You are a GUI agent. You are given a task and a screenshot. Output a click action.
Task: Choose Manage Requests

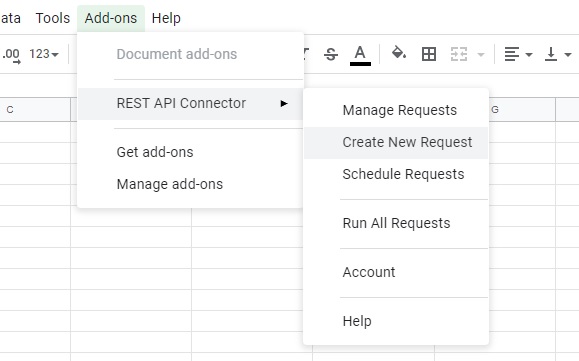tap(396, 110)
